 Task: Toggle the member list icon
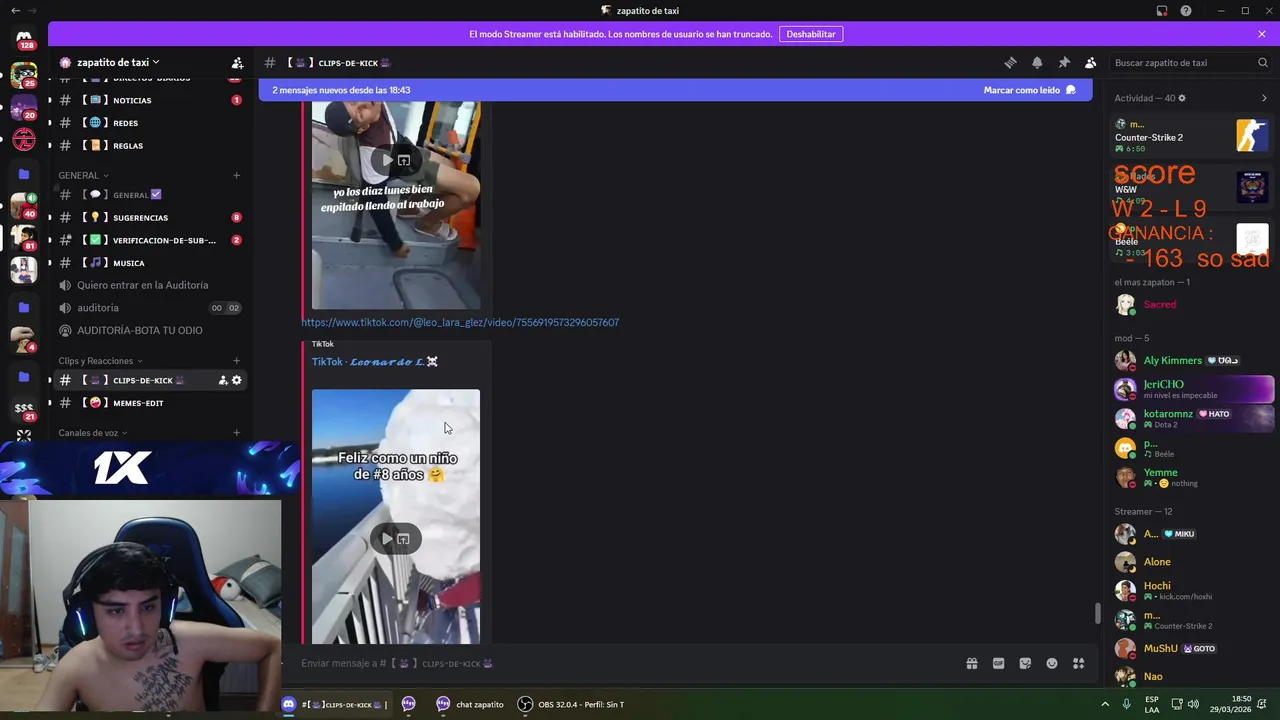(1091, 63)
